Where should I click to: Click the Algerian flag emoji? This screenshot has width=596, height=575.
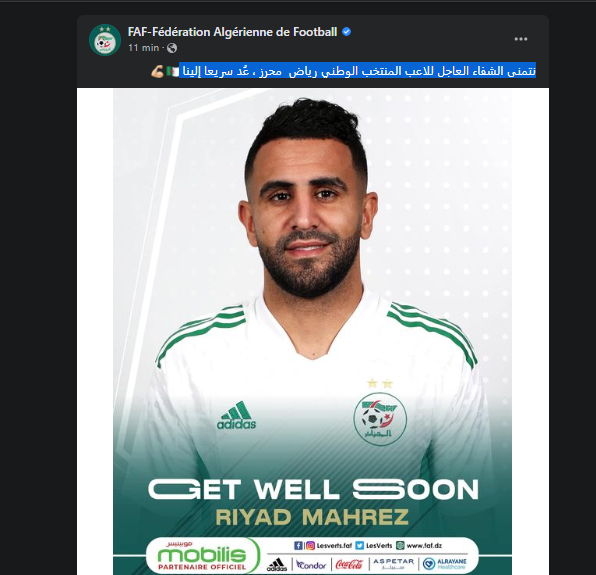(x=172, y=71)
